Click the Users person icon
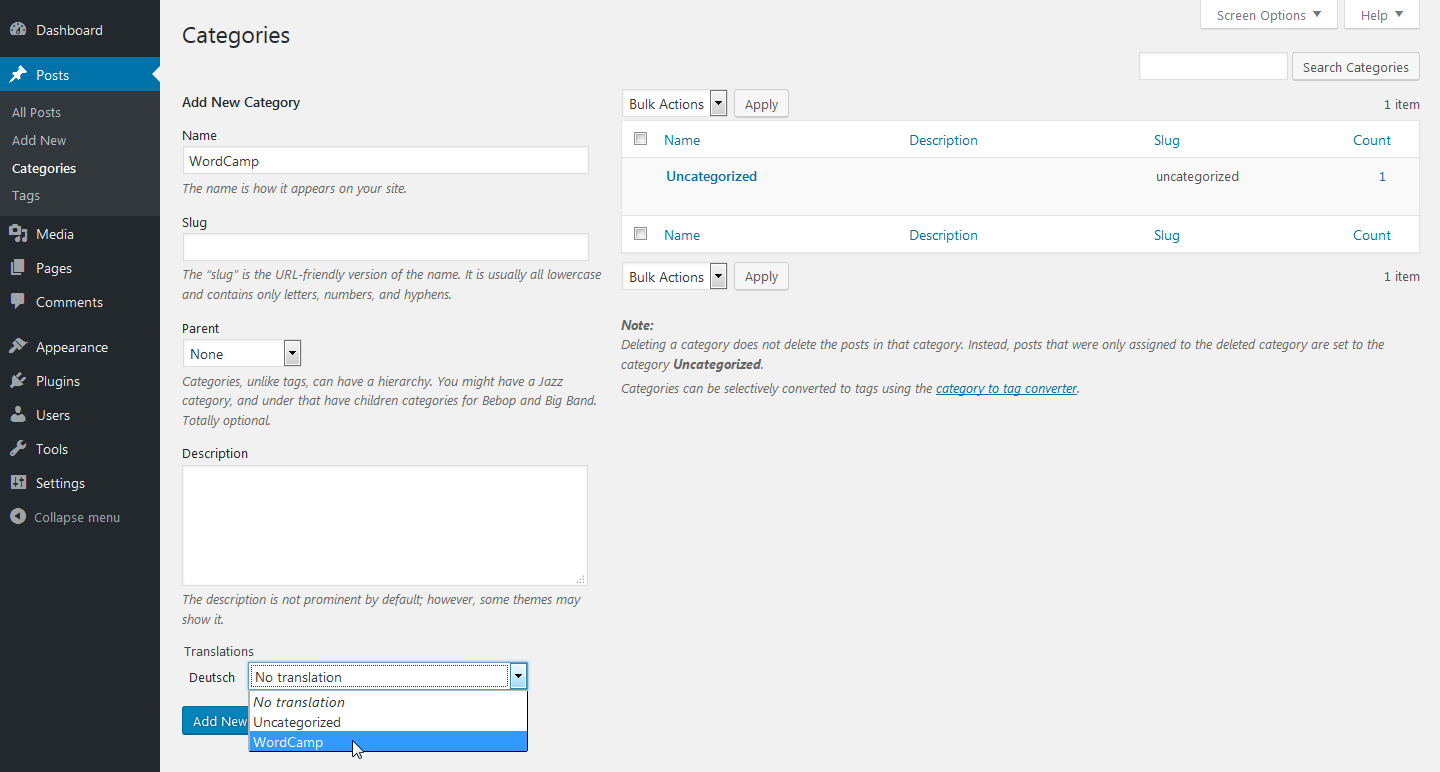The width and height of the screenshot is (1440, 772). coord(18,415)
